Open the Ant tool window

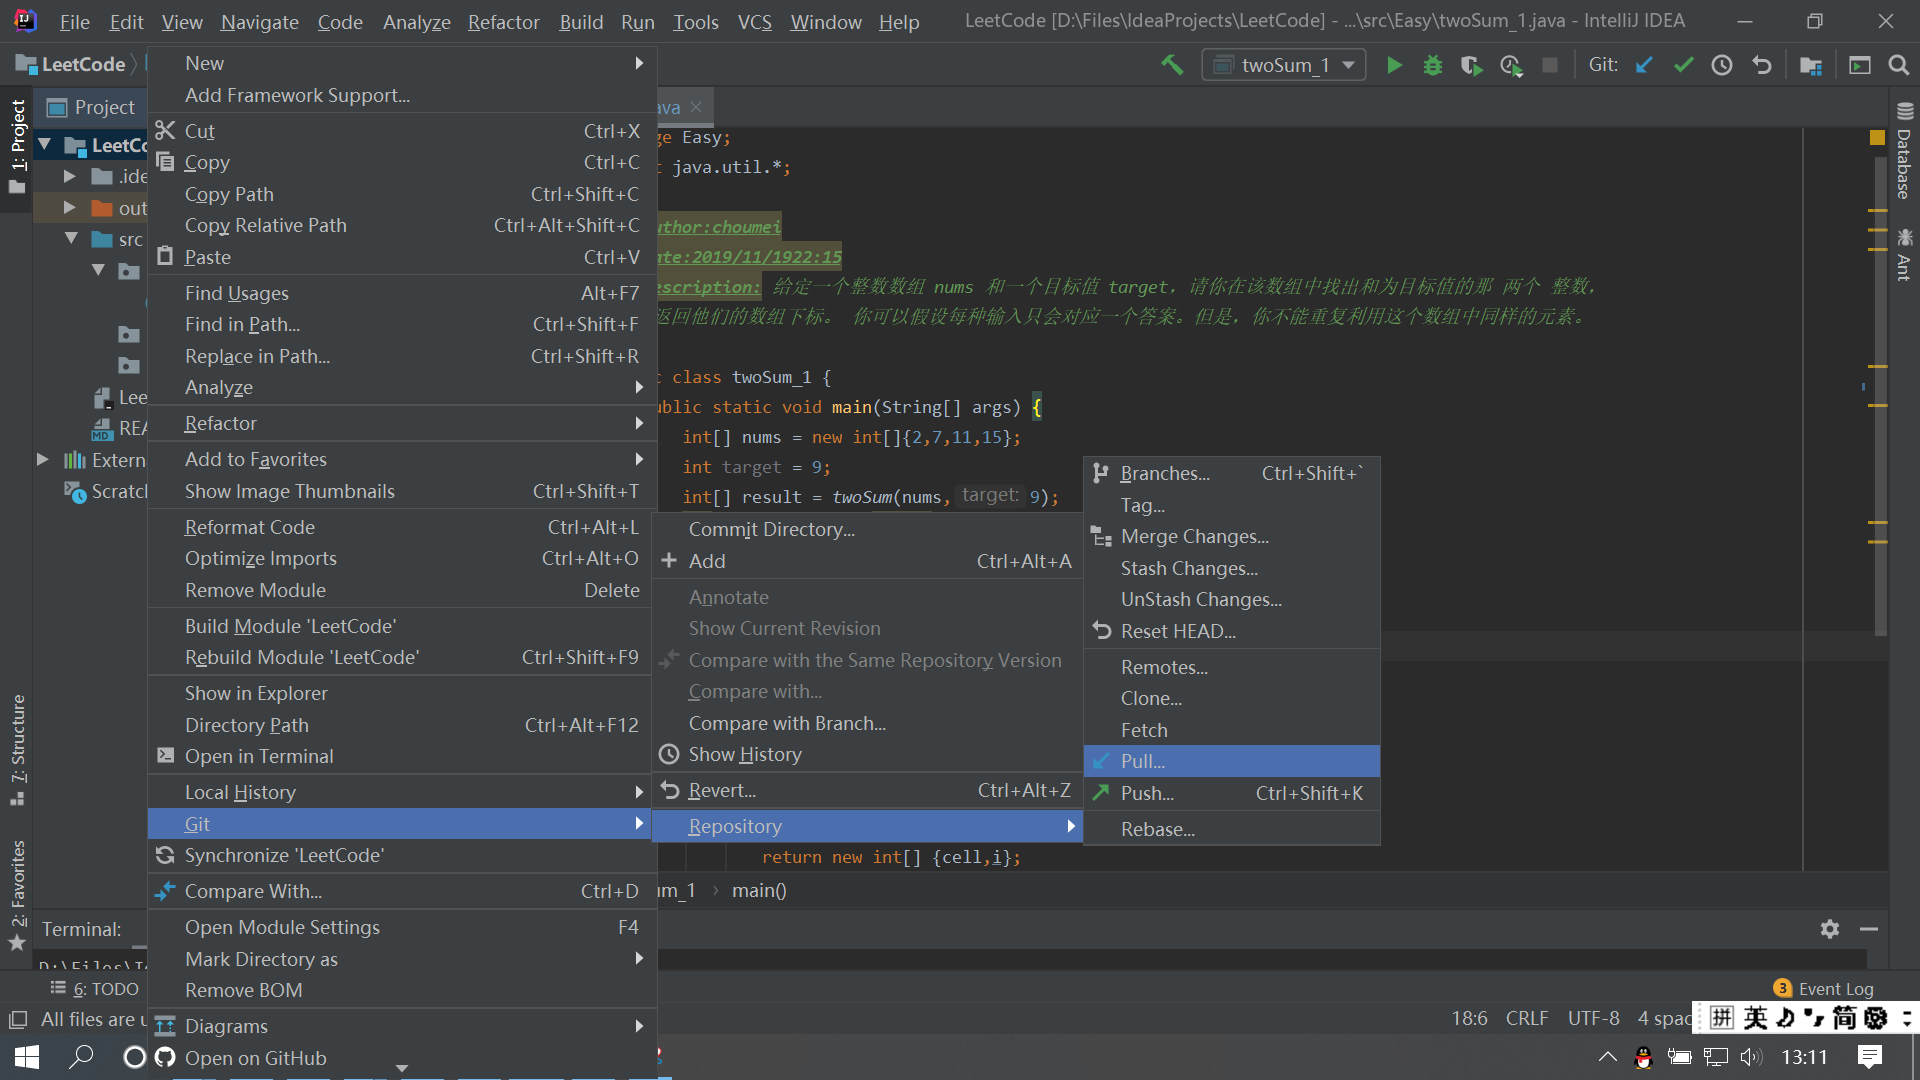(1904, 254)
